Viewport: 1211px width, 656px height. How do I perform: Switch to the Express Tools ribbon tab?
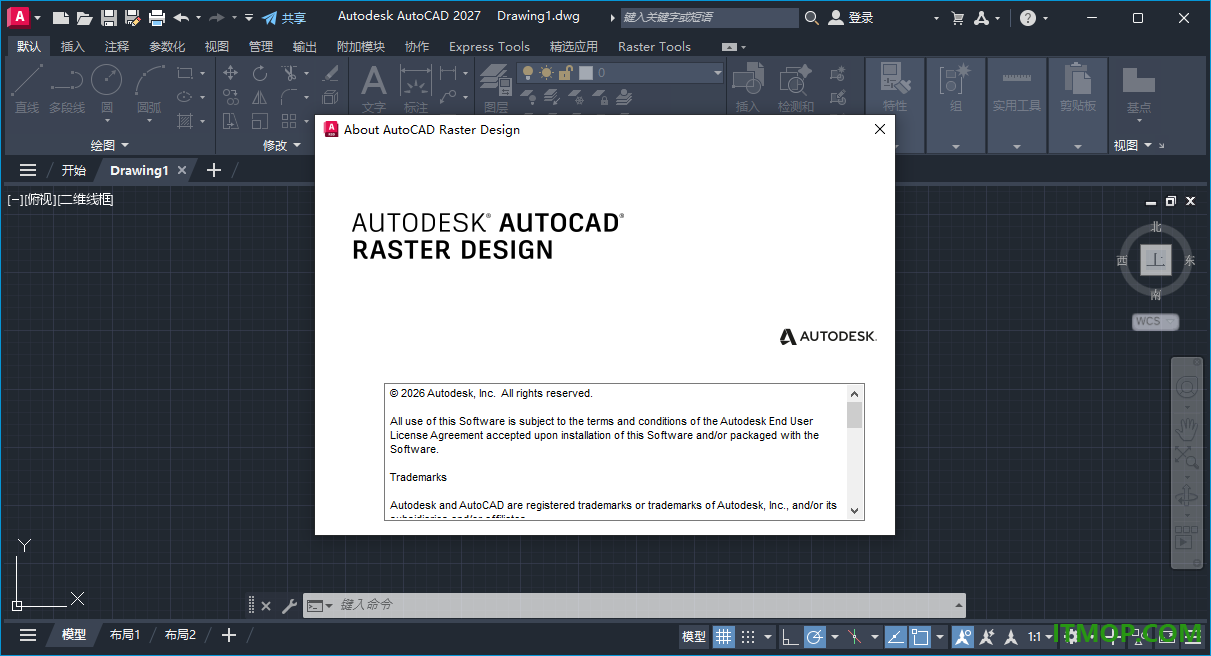coord(490,47)
